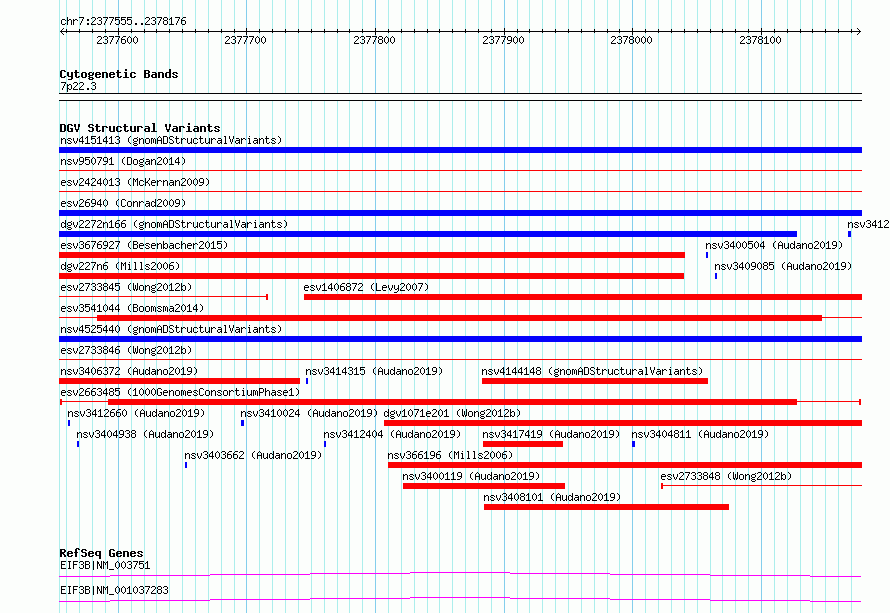Select the nsv3400119 red variant bar
The height and width of the screenshot is (613, 890).
484,486
